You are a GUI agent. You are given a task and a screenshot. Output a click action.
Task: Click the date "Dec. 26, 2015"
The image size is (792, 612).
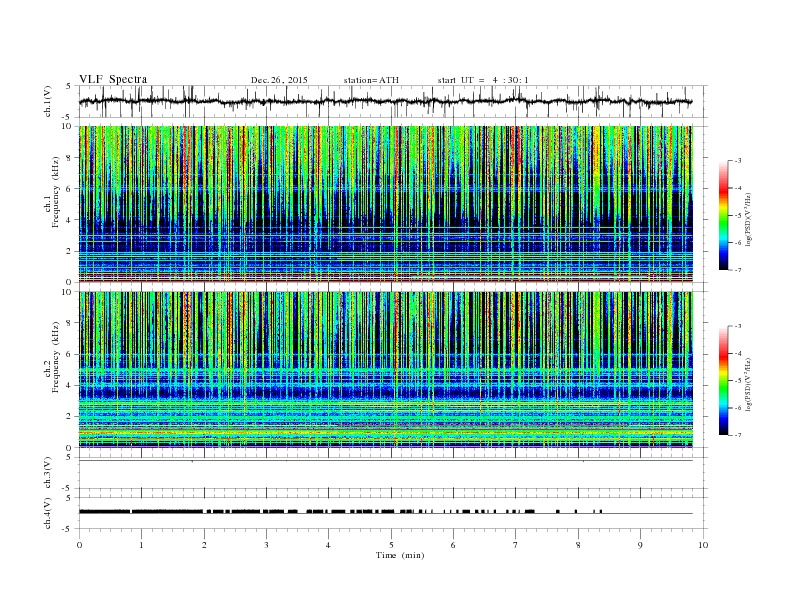coord(279,80)
